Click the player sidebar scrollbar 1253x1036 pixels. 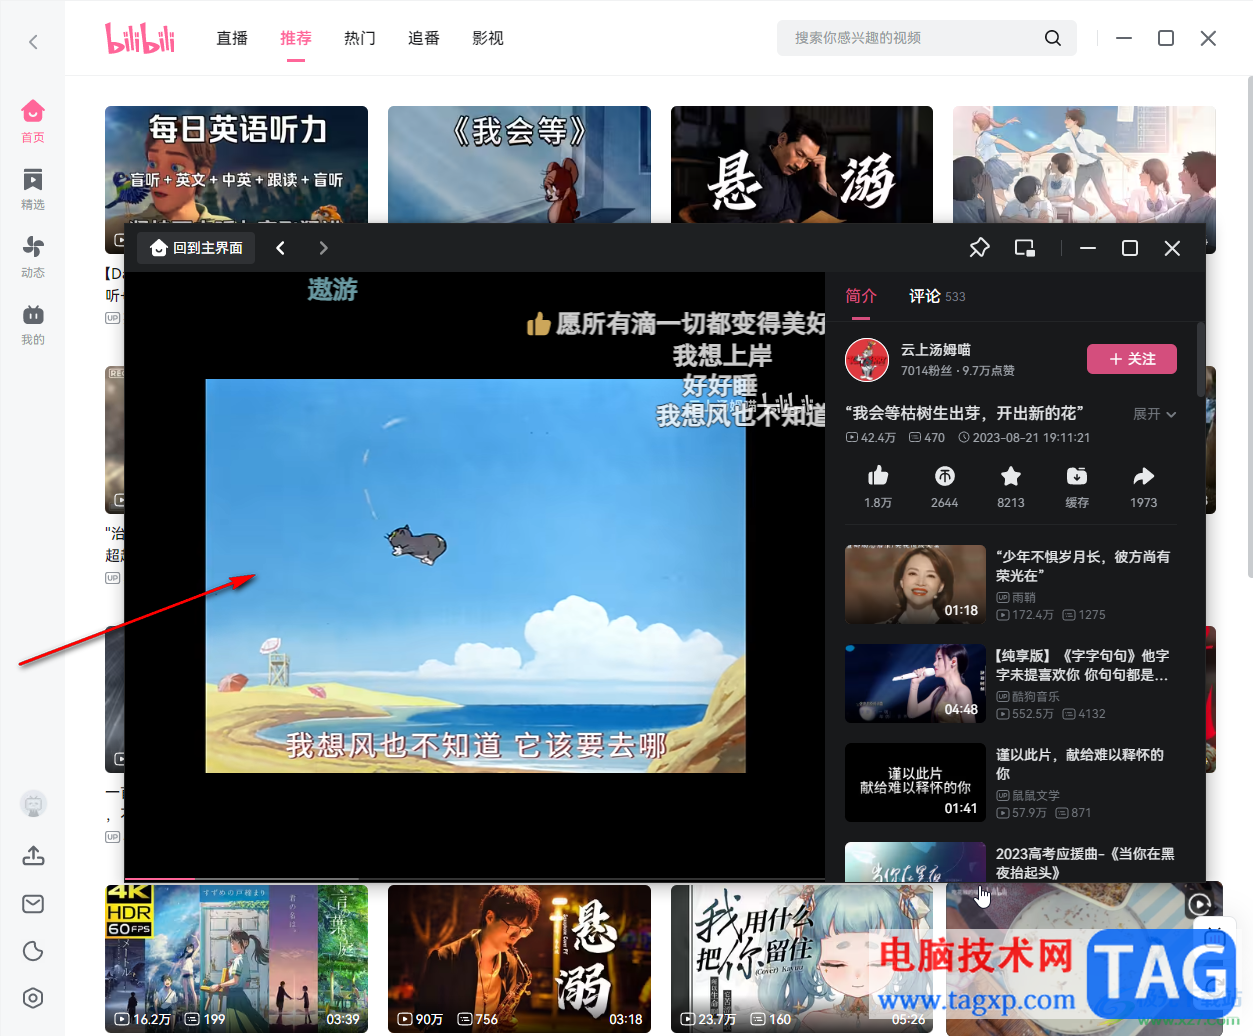tap(1200, 360)
